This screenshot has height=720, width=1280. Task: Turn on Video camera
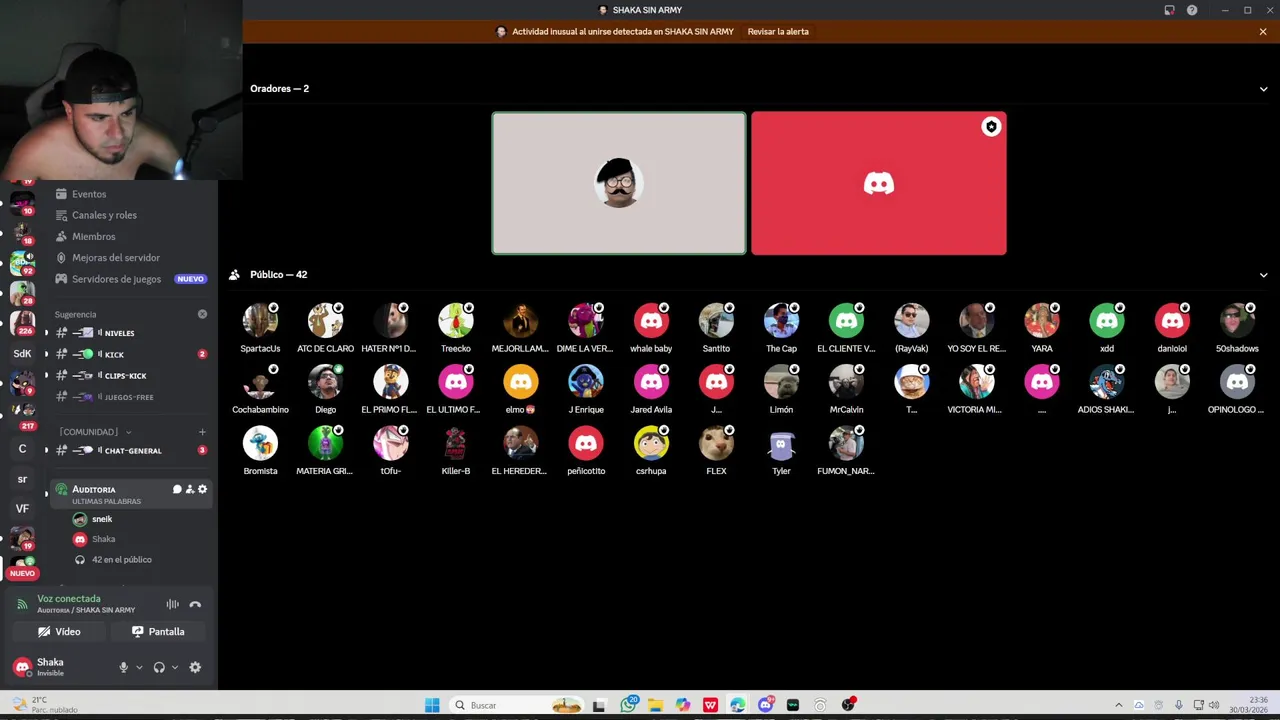point(59,632)
